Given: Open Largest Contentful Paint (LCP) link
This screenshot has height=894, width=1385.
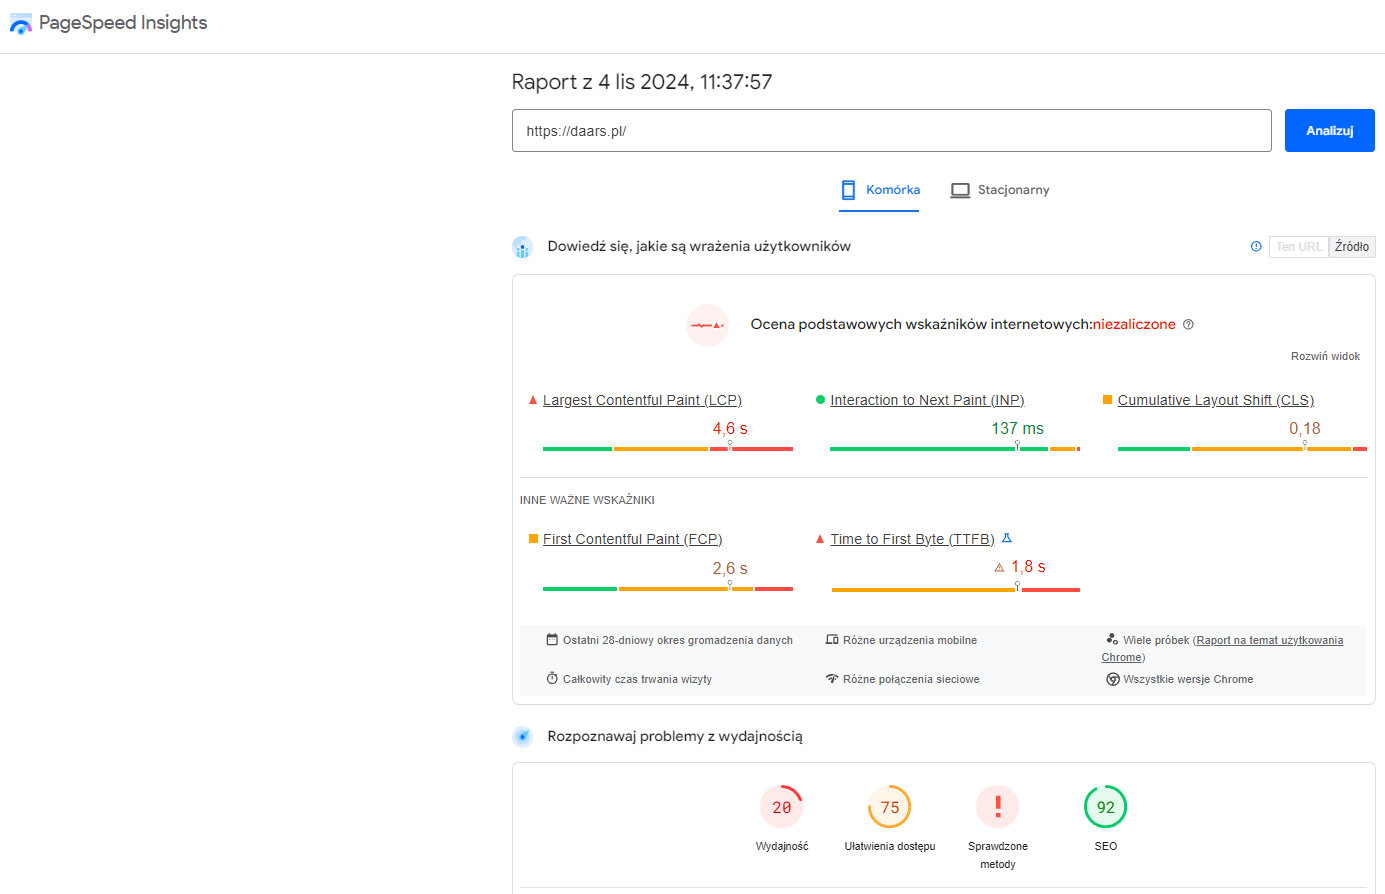Looking at the screenshot, I should pyautogui.click(x=642, y=400).
